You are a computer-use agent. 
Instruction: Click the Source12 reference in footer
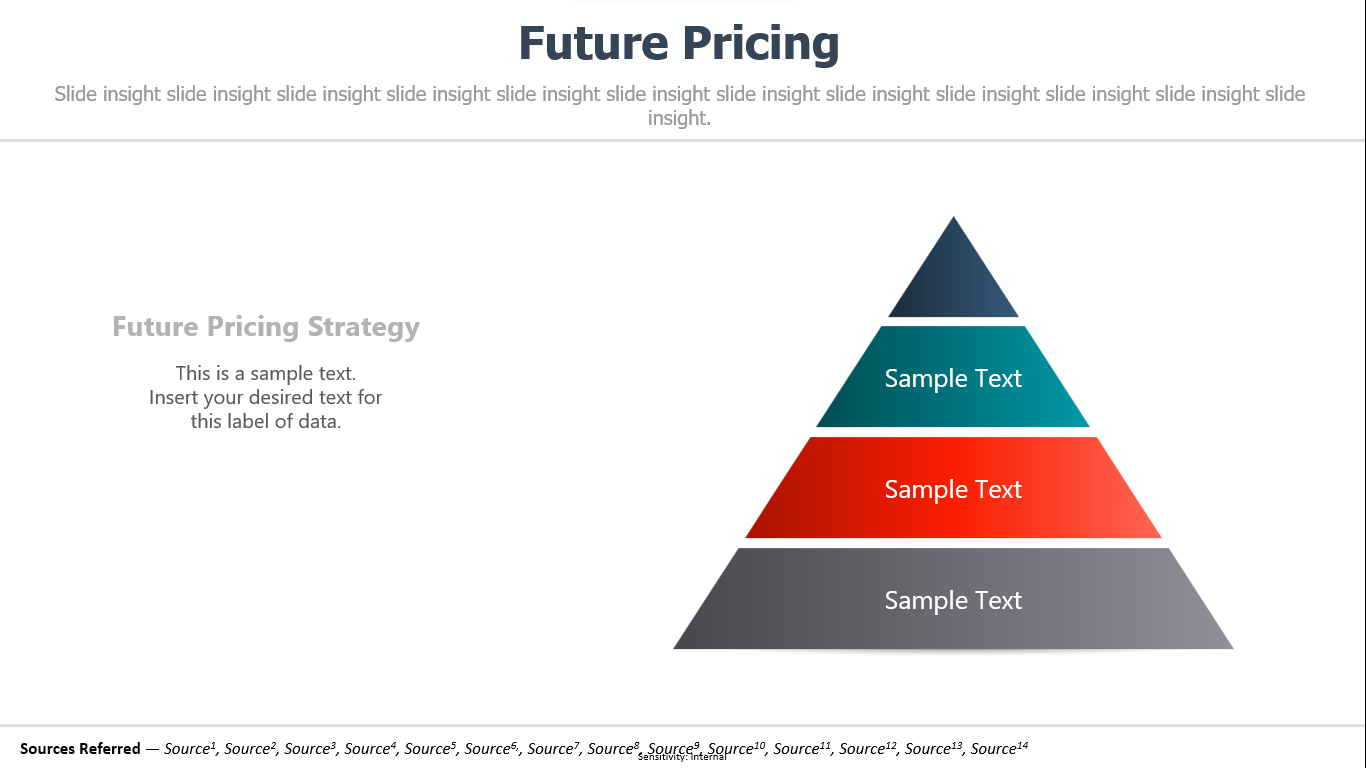(x=868, y=748)
